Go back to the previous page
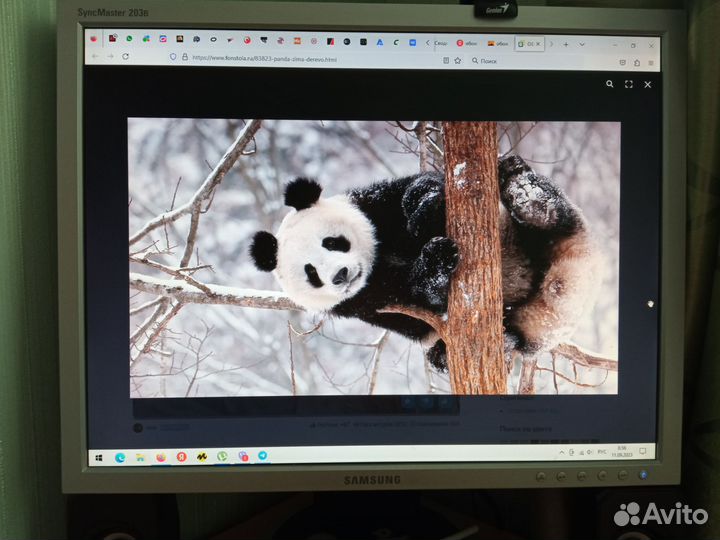 [x=96, y=56]
